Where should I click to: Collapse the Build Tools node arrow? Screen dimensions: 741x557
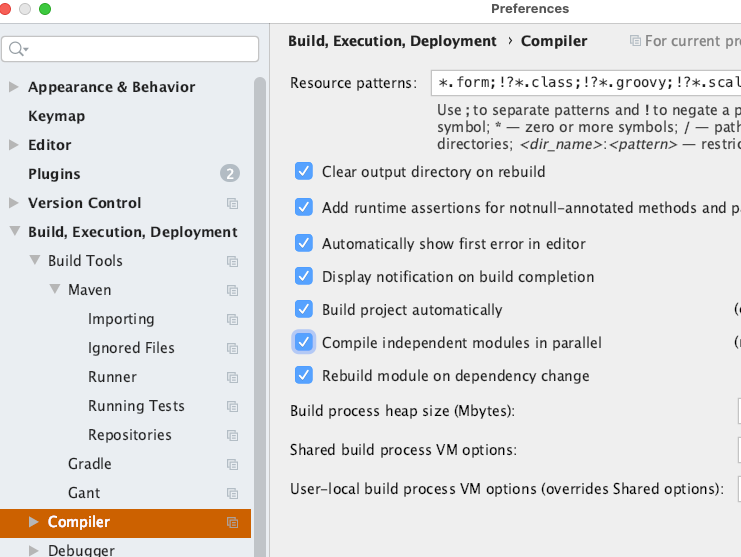[34, 260]
